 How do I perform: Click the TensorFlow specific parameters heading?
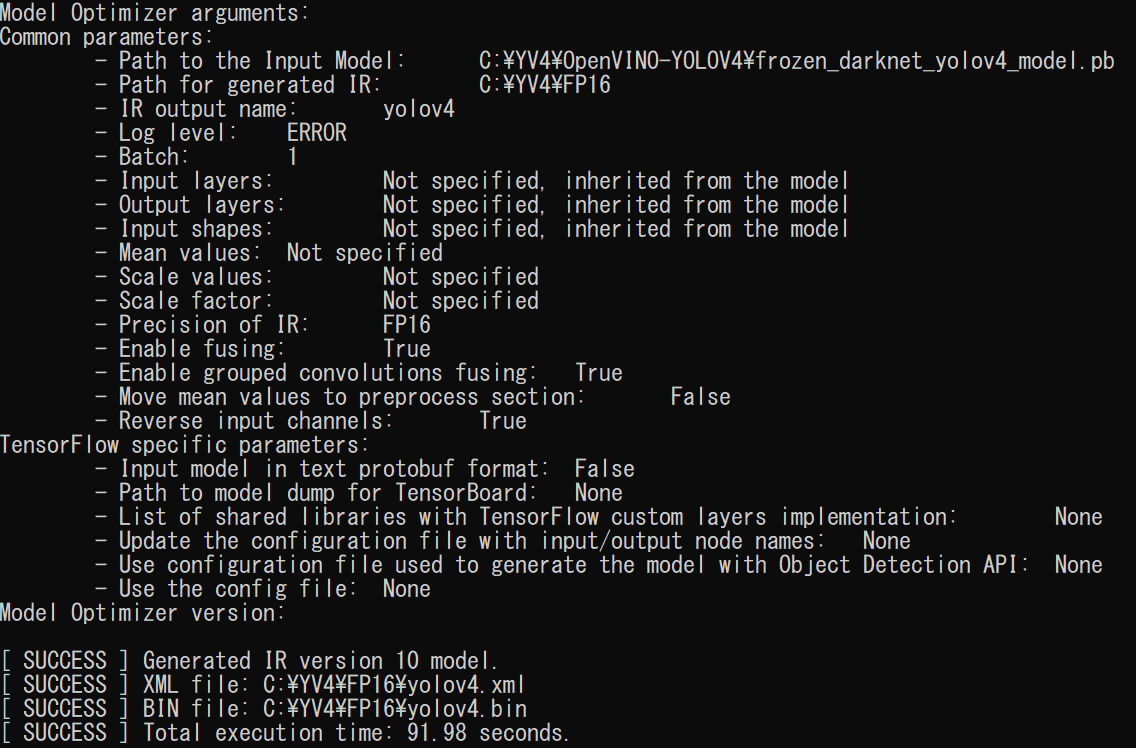184,445
